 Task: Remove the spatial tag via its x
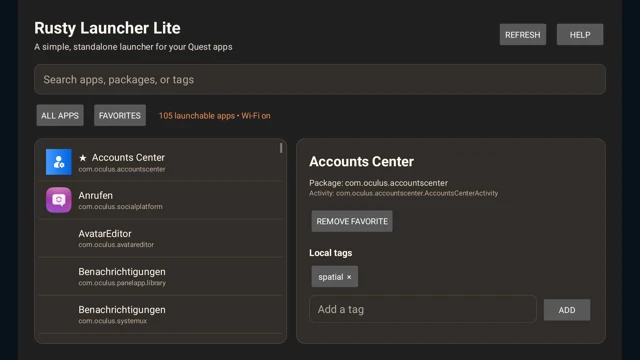click(x=349, y=277)
